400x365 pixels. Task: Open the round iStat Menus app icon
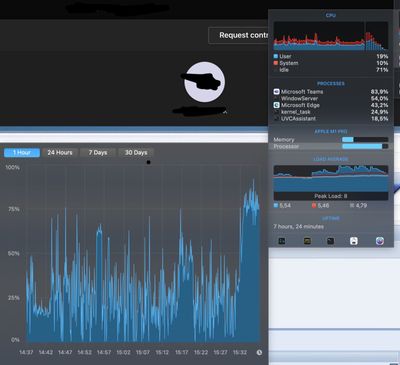click(379, 241)
